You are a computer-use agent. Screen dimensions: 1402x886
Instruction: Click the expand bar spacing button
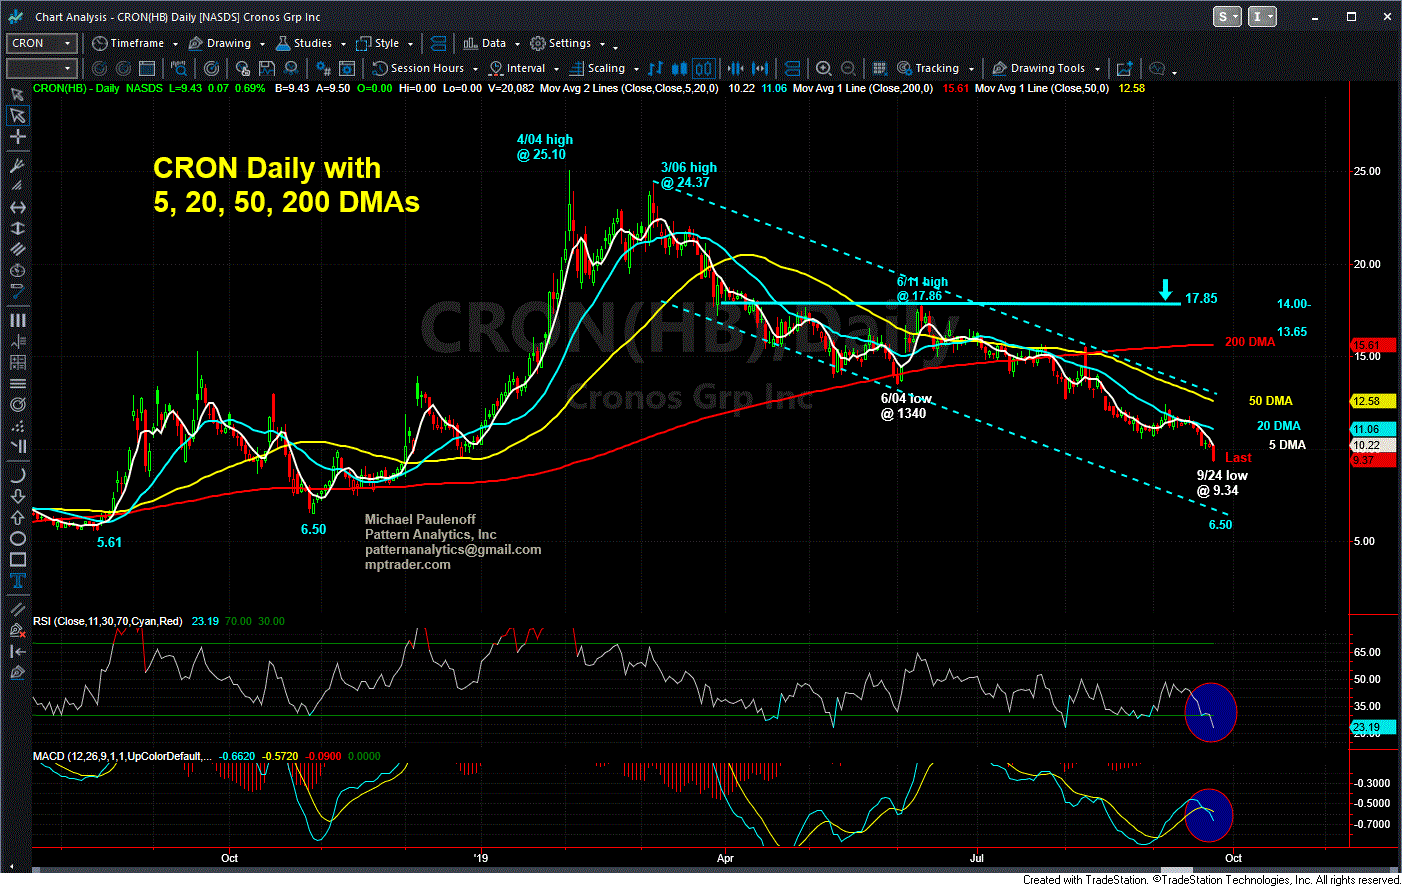tap(760, 68)
